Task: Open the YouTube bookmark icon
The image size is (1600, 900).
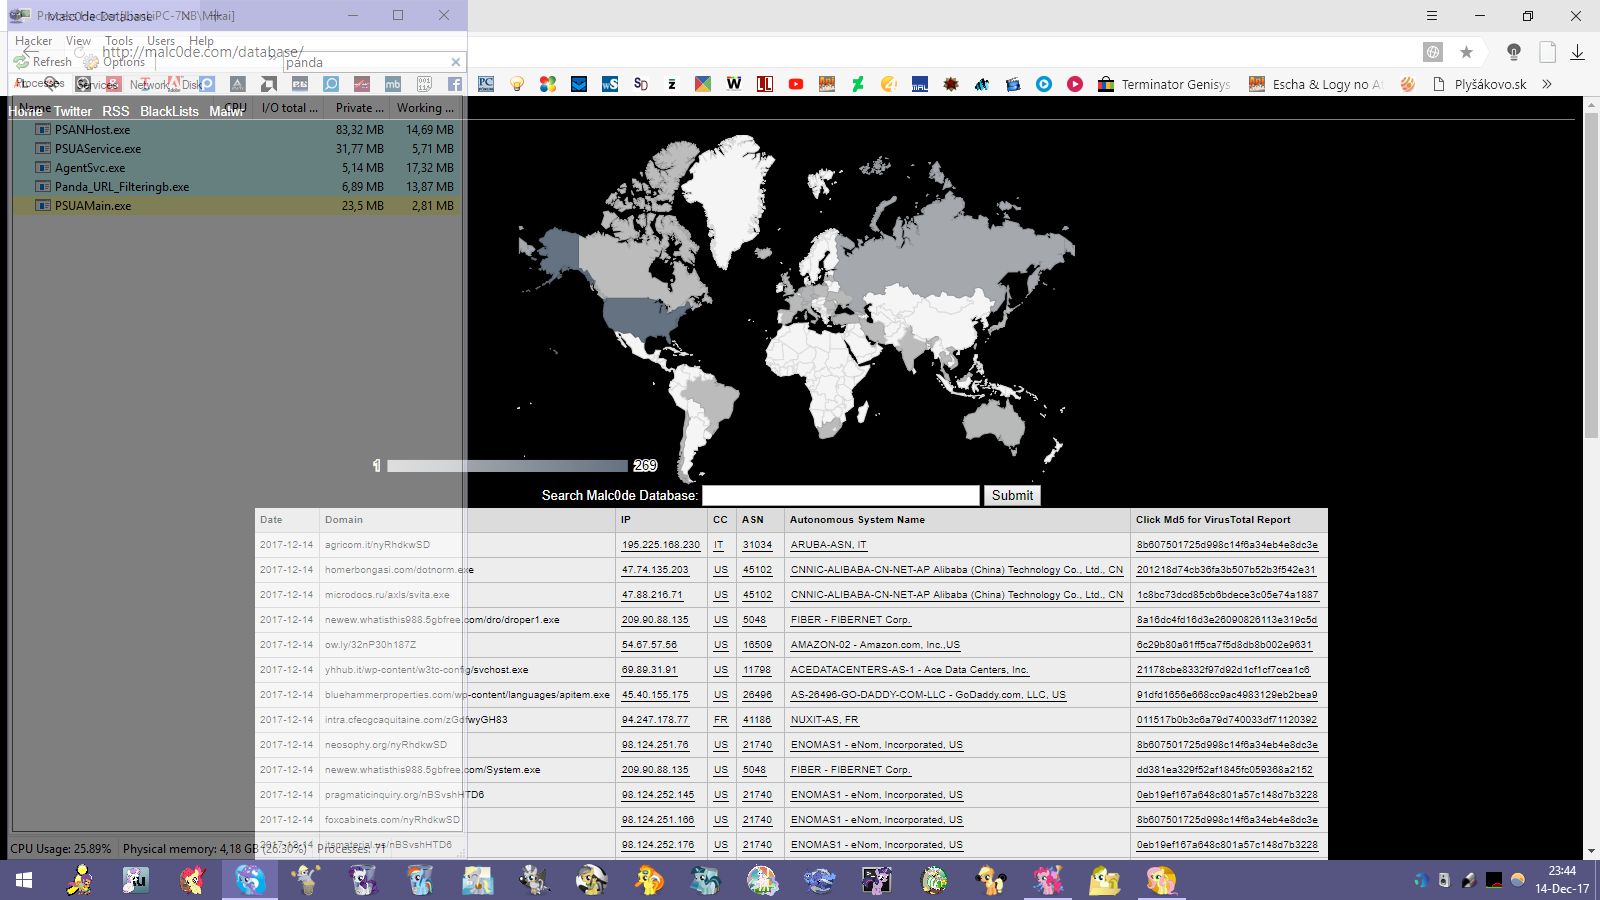Action: click(796, 84)
